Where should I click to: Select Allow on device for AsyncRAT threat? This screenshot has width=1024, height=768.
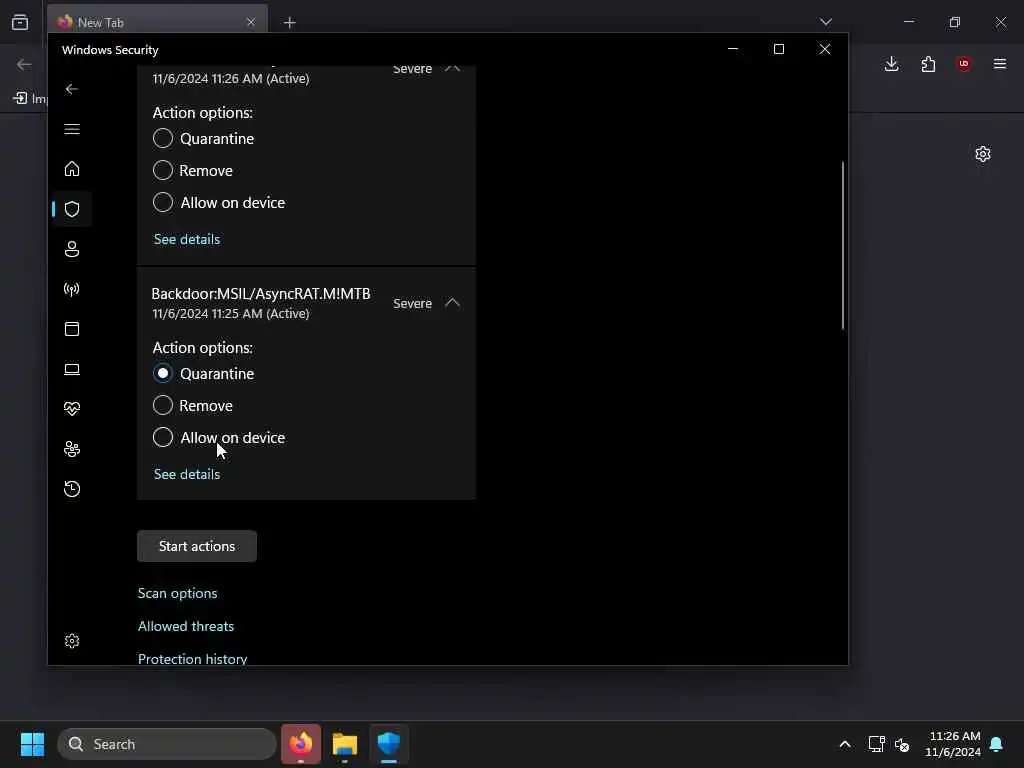tap(163, 438)
